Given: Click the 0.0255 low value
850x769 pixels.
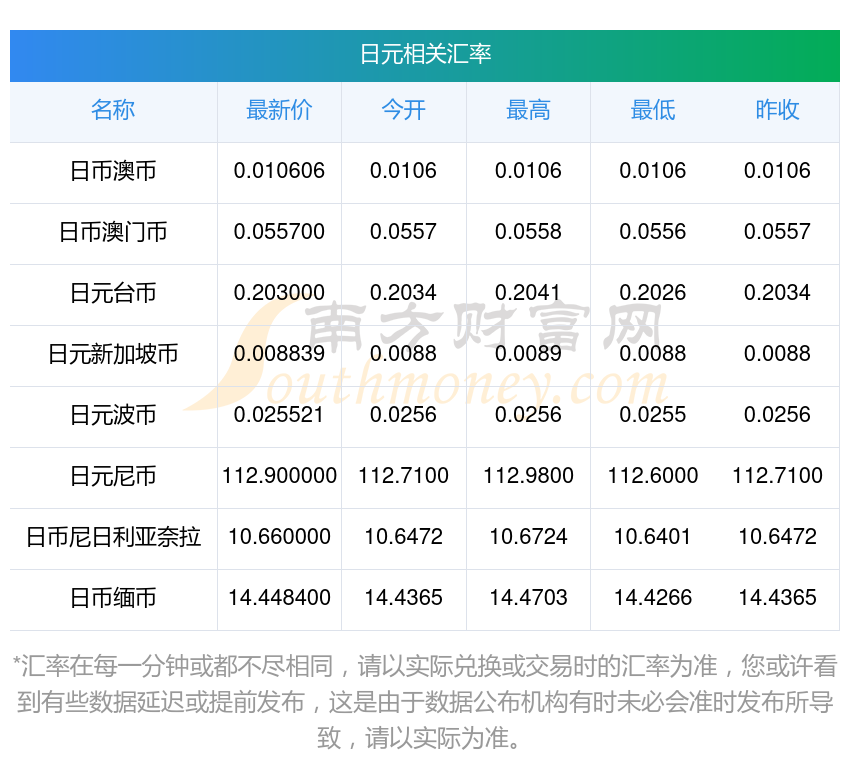Looking at the screenshot, I should (x=653, y=415).
